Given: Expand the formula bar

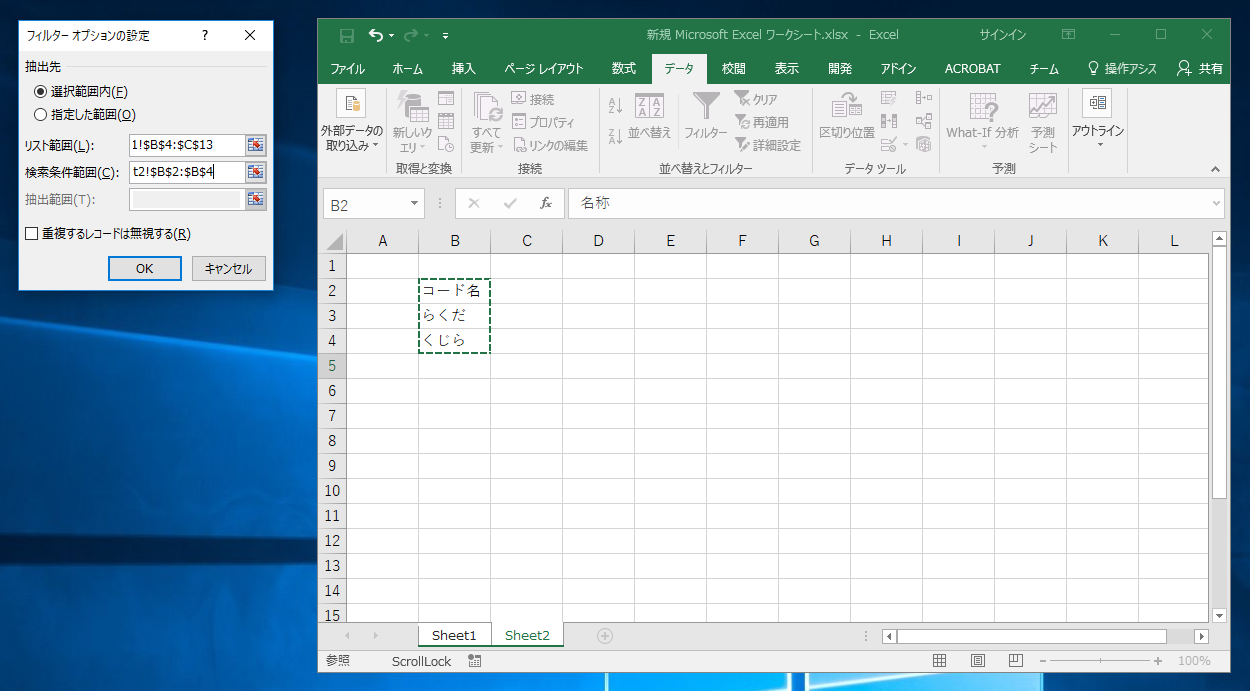Looking at the screenshot, I should coord(1216,203).
